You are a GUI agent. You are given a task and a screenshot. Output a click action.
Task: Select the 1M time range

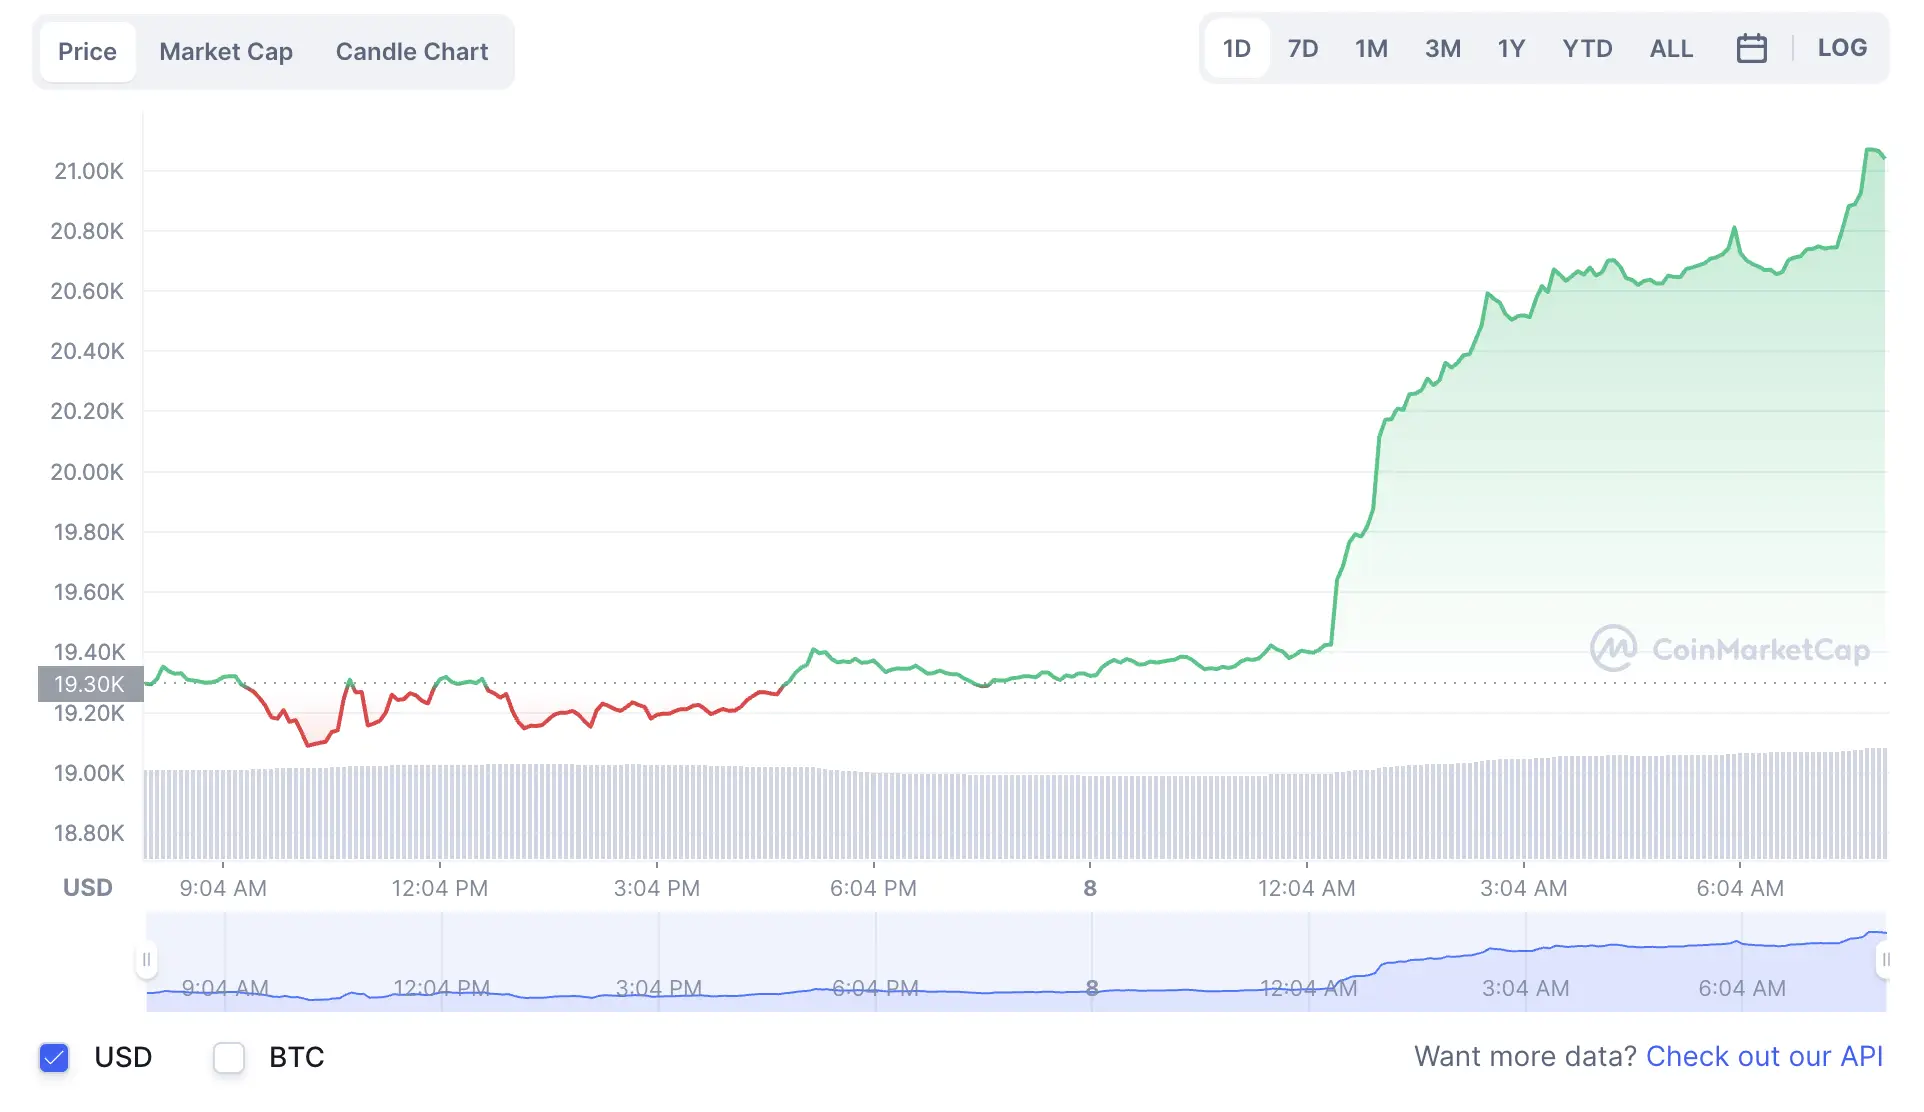(x=1371, y=48)
